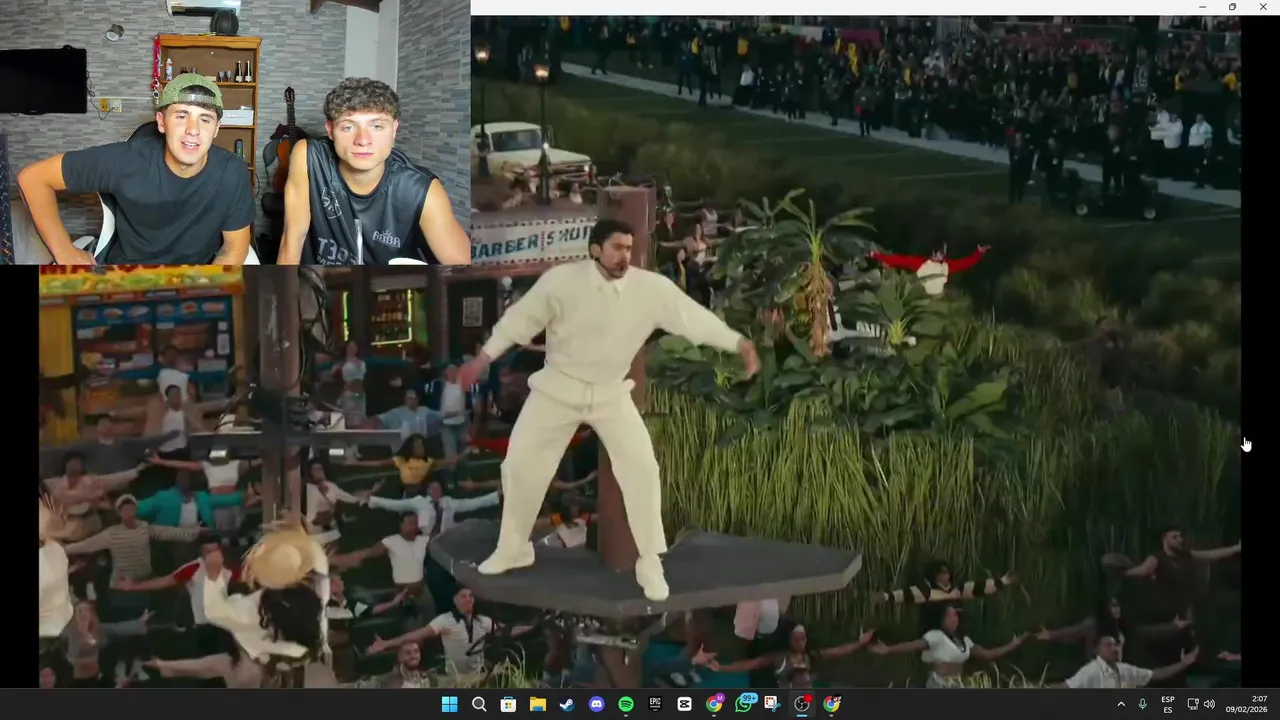Open the network display tray icon
1280x720 pixels.
pyautogui.click(x=1192, y=704)
